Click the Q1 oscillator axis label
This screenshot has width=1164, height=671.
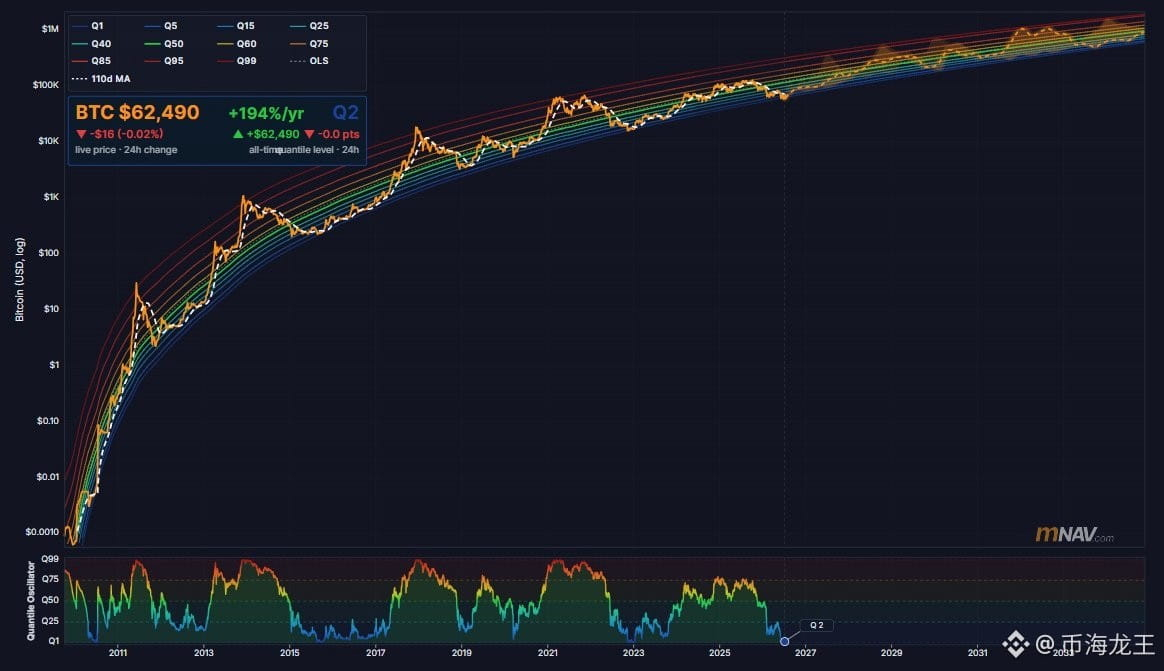[53, 641]
